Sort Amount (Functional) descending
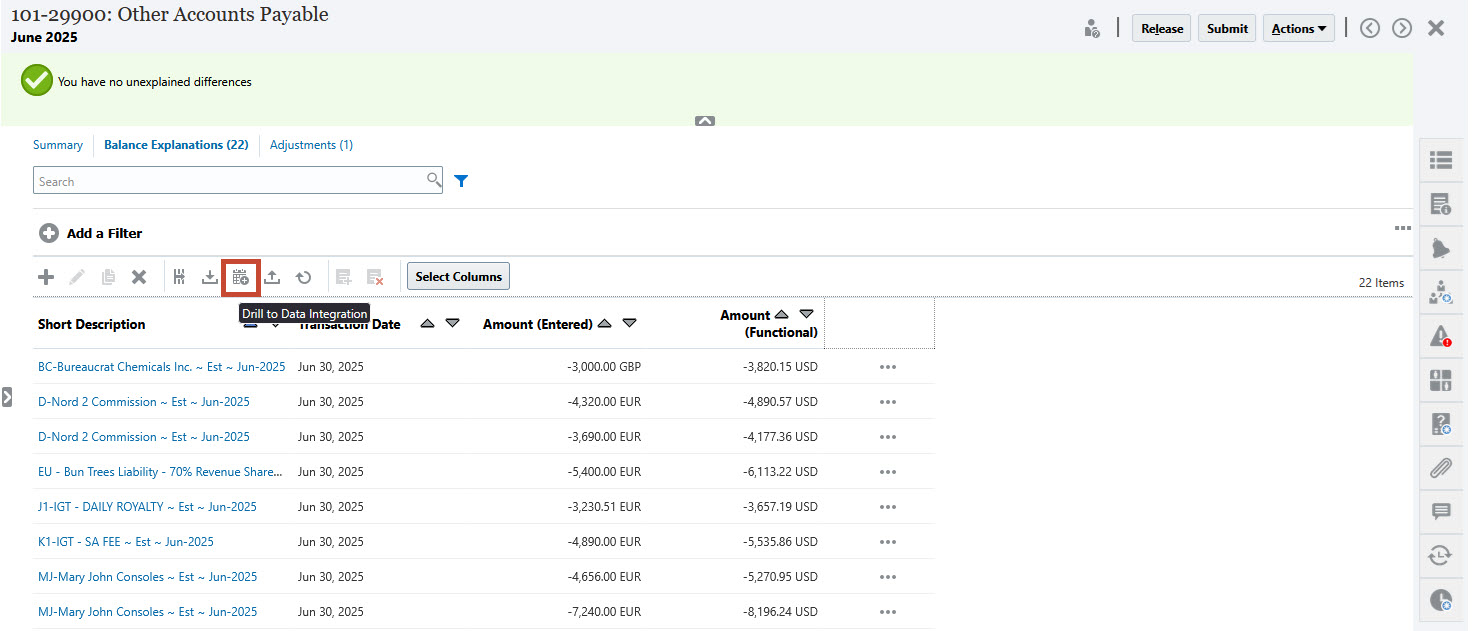This screenshot has width=1472, height=631. click(x=806, y=314)
